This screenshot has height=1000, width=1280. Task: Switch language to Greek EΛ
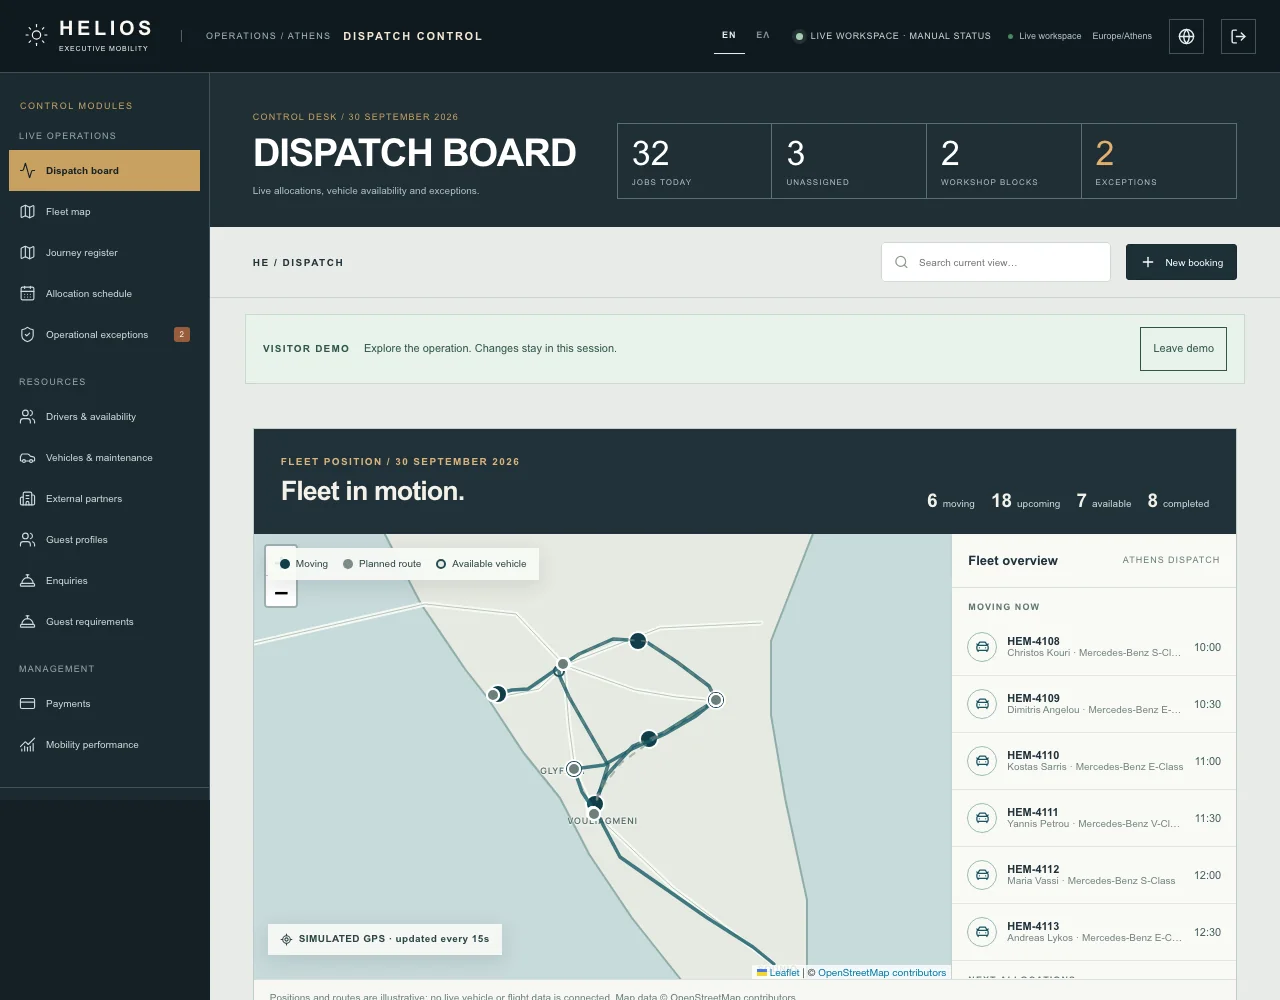tap(763, 36)
